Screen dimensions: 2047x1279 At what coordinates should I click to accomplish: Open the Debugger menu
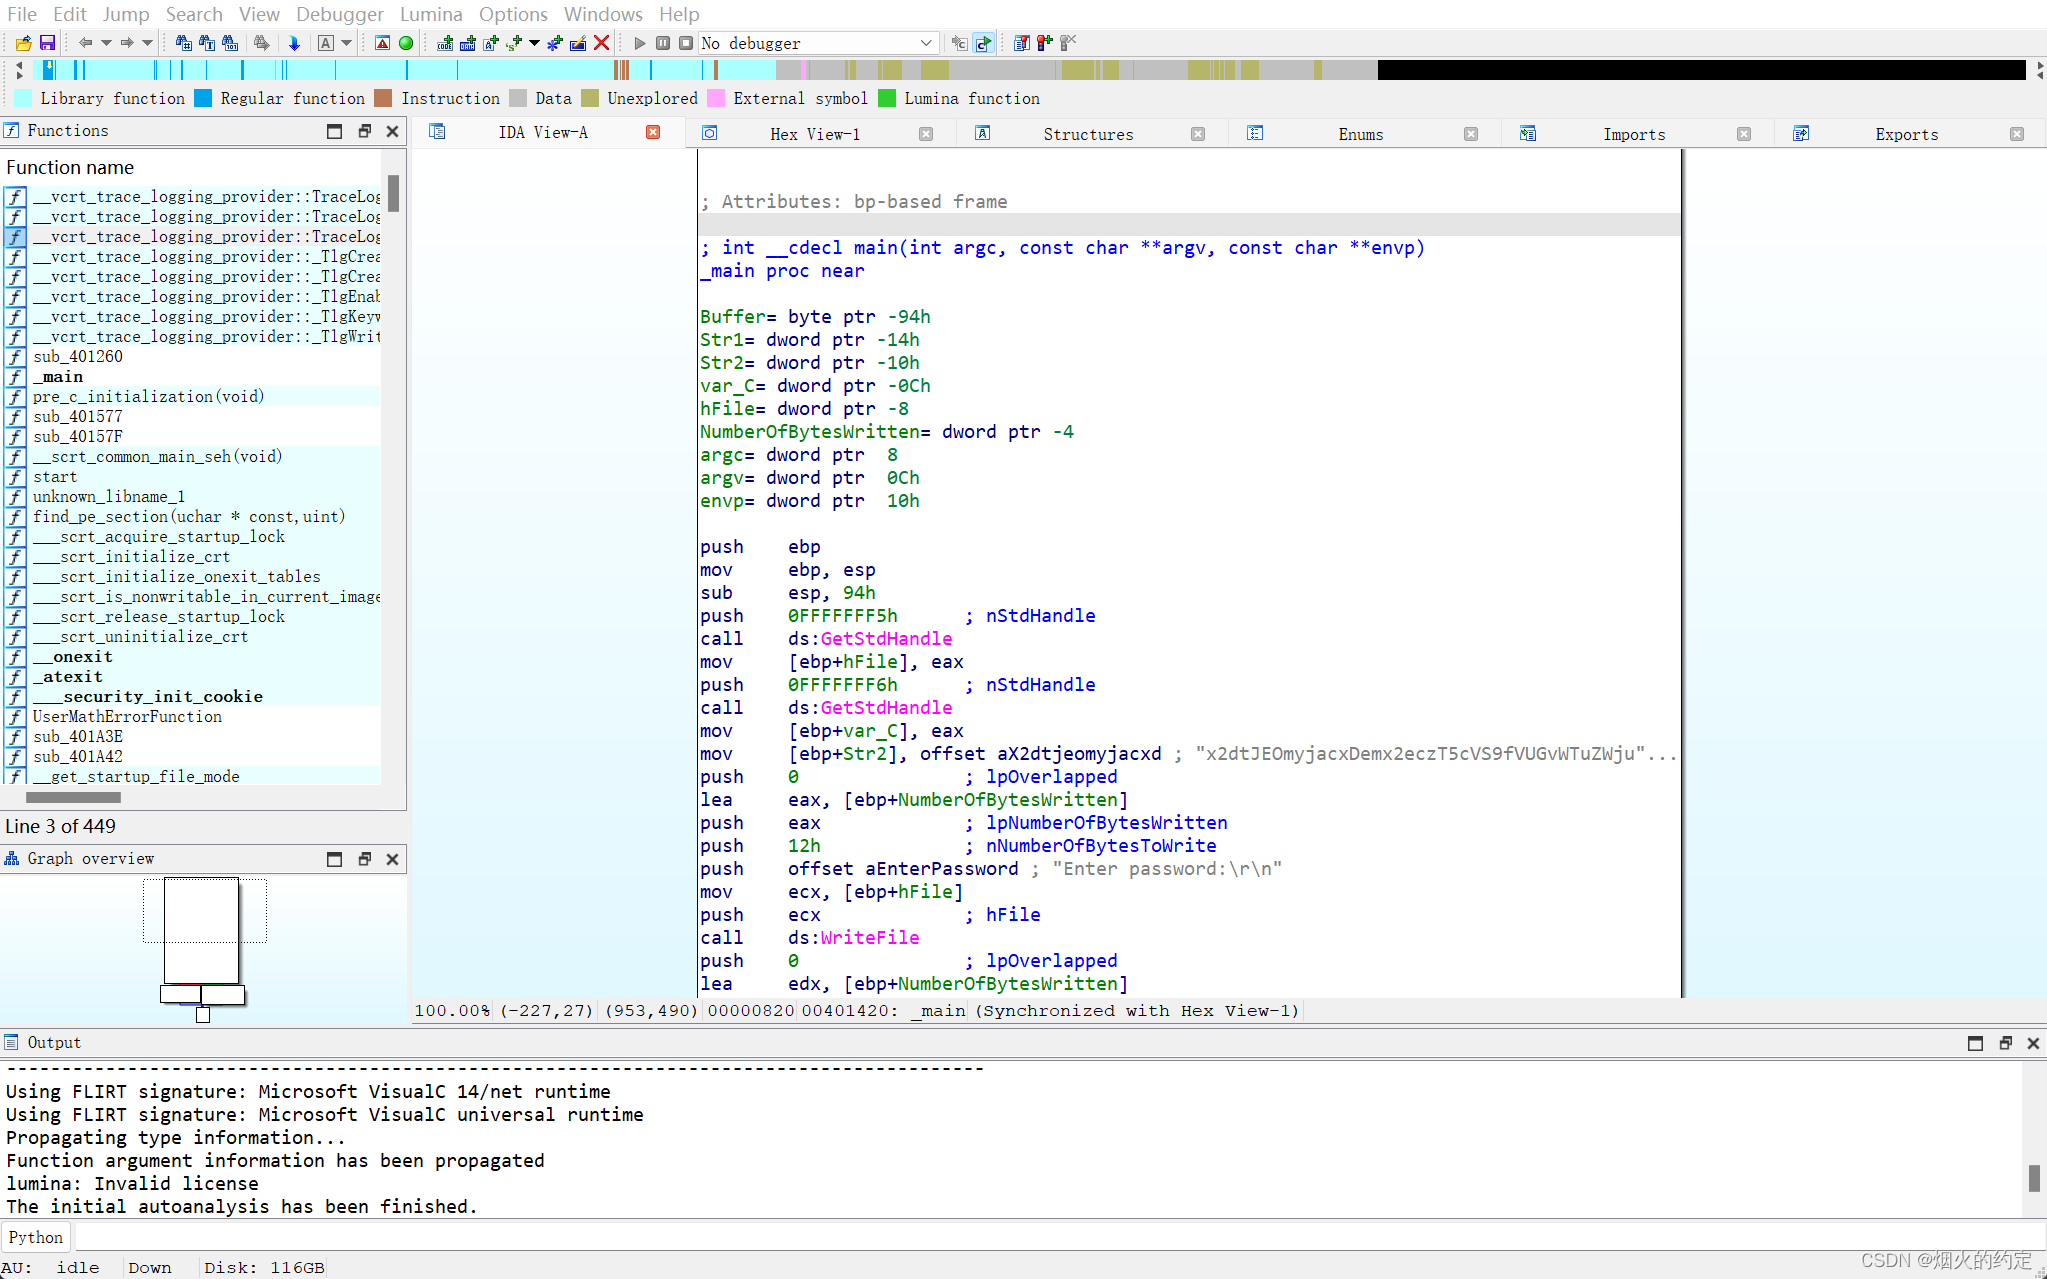(x=339, y=14)
